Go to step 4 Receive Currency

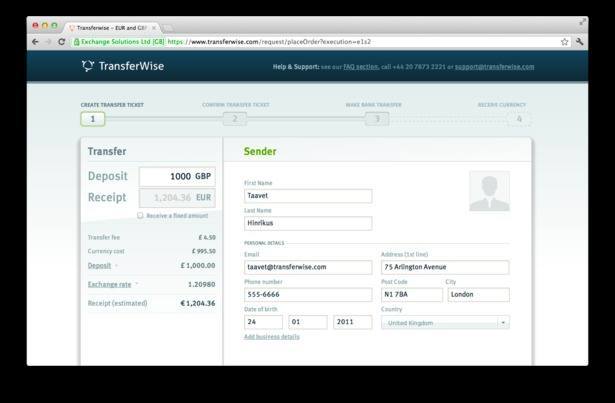pos(519,119)
